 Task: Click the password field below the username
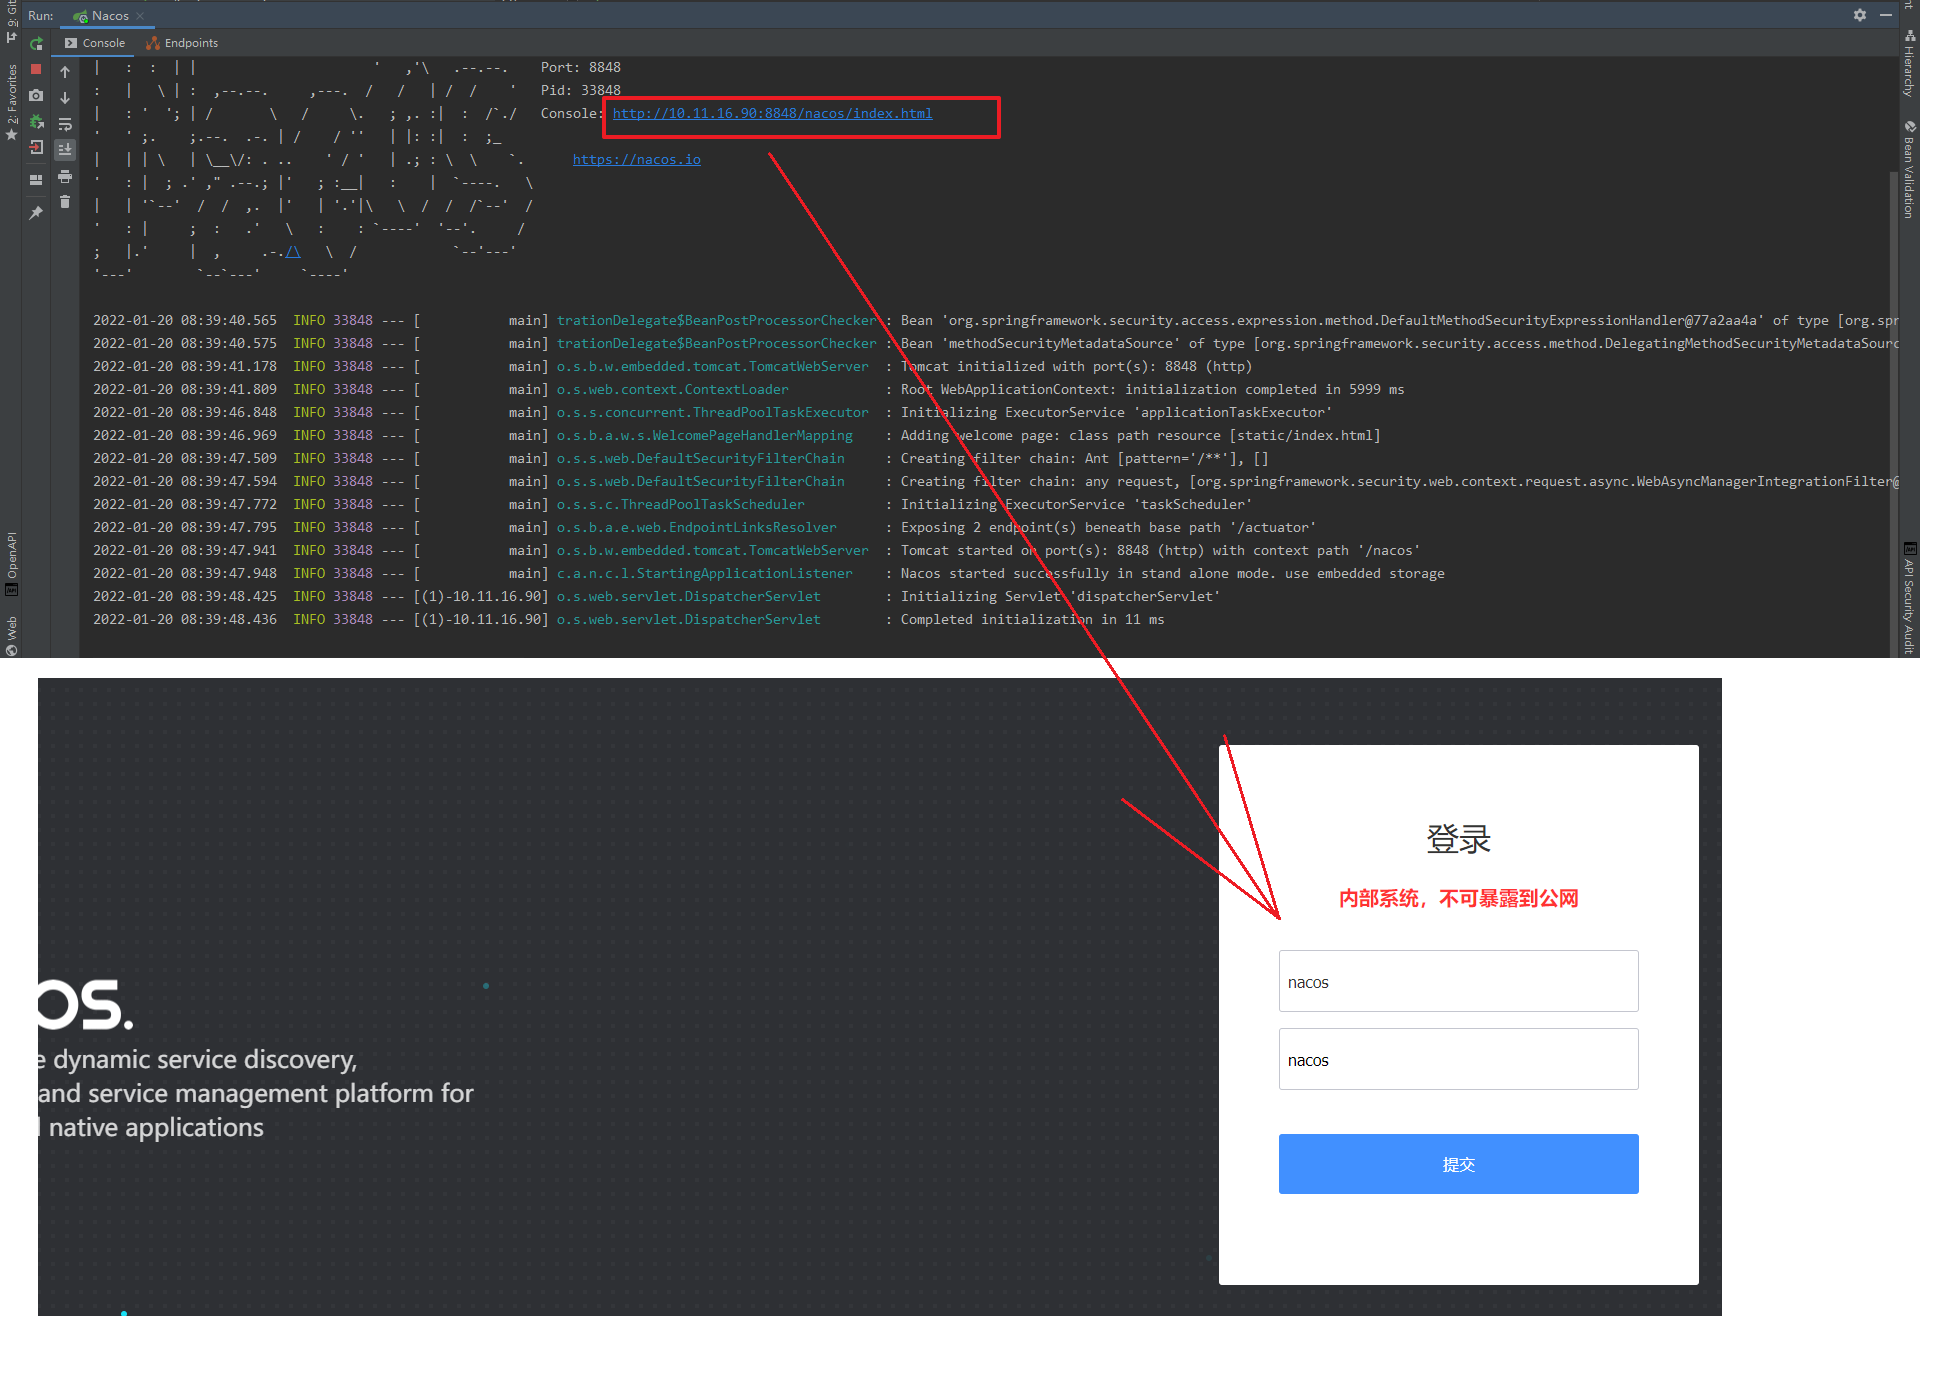pos(1458,1059)
